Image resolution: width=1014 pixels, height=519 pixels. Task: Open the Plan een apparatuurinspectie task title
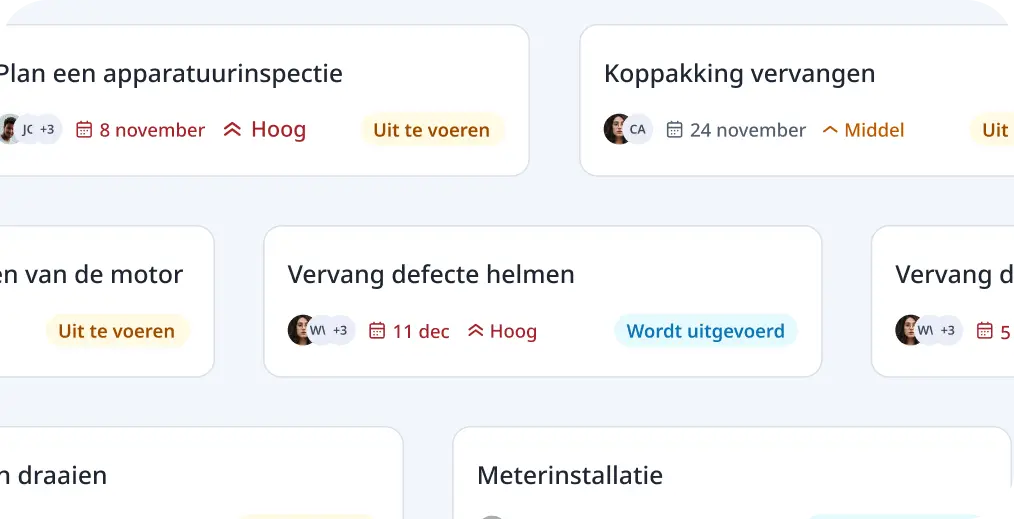[169, 74]
